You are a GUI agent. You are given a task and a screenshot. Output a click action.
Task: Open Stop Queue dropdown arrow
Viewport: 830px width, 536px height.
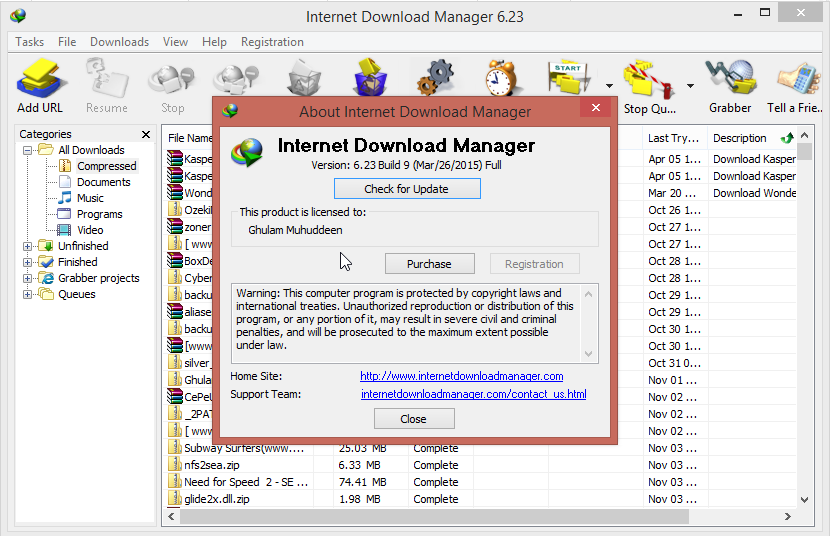click(x=690, y=86)
